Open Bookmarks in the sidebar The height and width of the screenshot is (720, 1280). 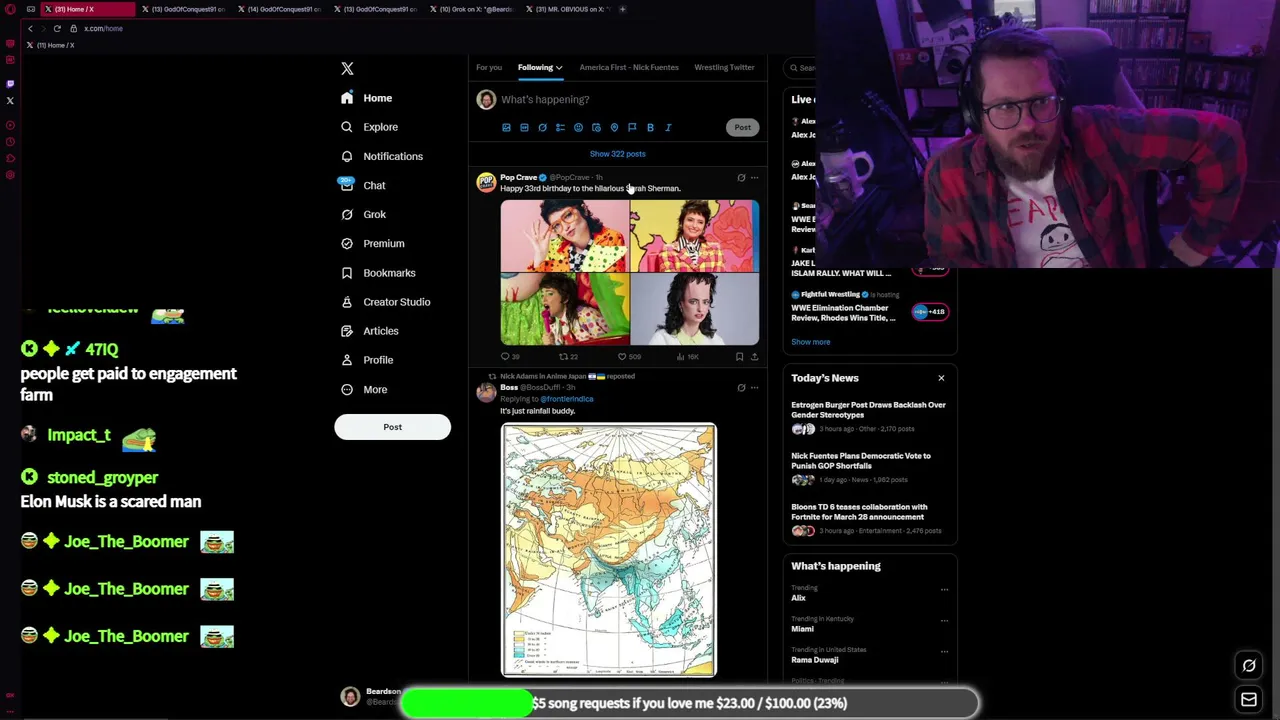(377, 273)
